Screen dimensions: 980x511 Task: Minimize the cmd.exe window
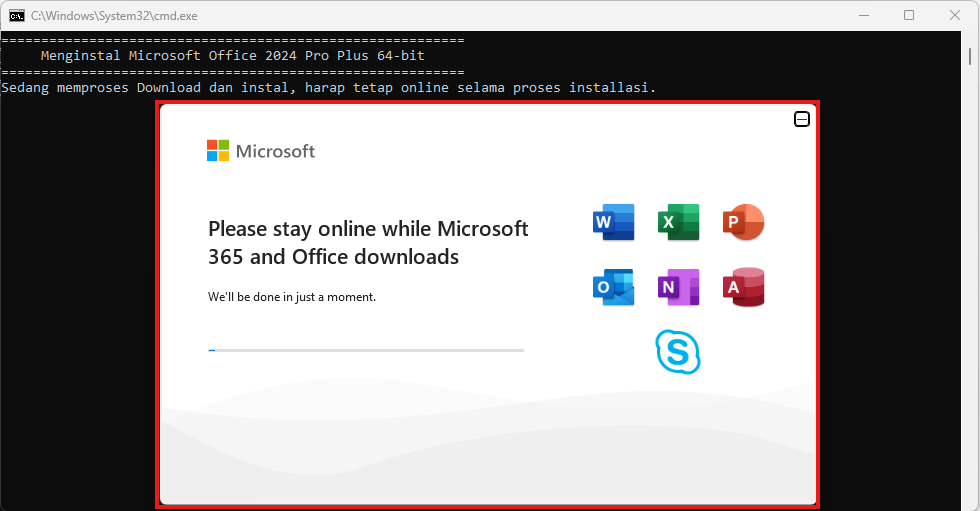[x=864, y=16]
